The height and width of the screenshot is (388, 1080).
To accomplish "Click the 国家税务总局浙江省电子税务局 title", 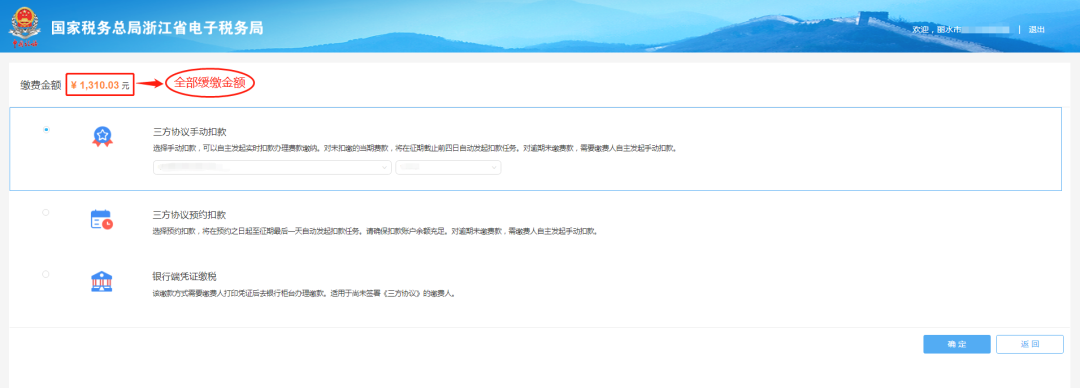I will 157,29.
